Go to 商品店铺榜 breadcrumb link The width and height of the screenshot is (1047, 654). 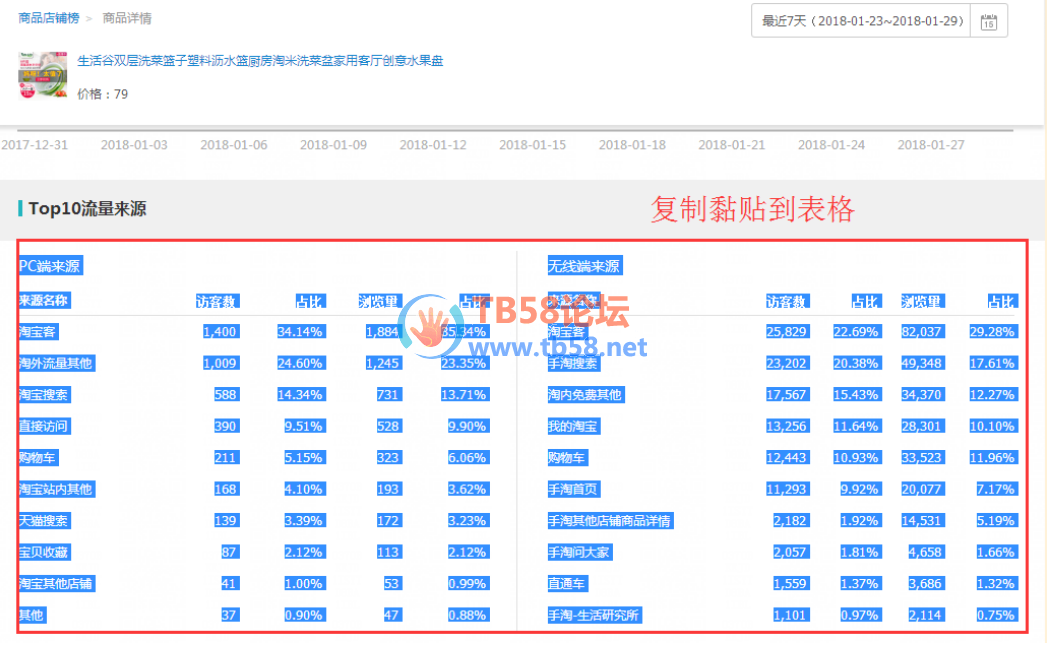[x=48, y=18]
